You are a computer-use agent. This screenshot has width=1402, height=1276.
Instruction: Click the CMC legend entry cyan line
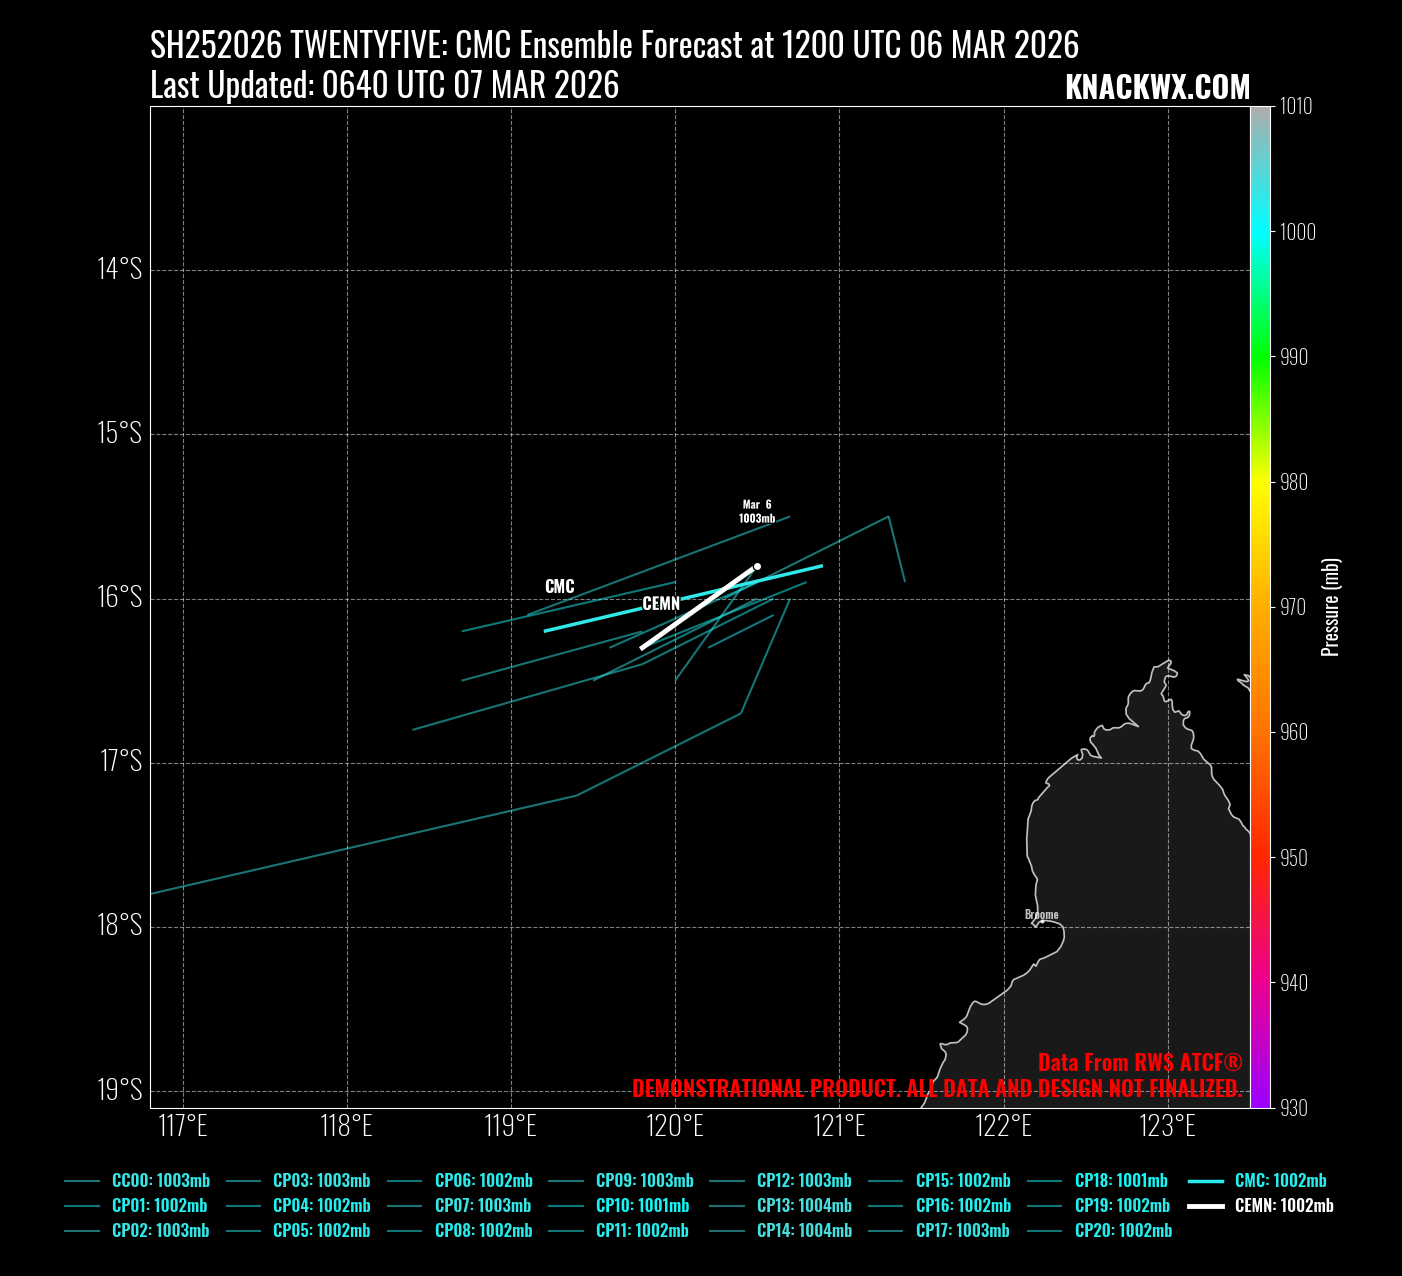[x=1206, y=1181]
